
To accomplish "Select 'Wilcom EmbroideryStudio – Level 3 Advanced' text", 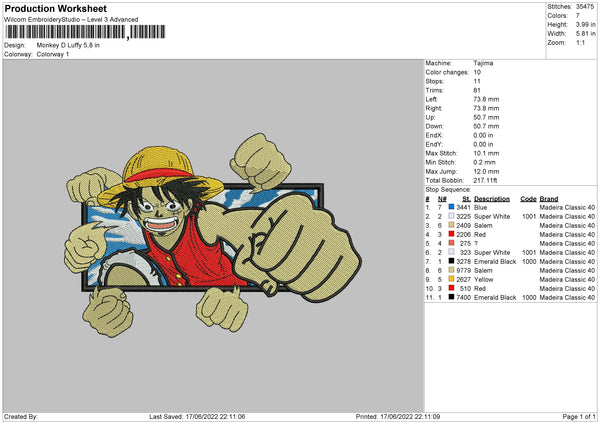I will [x=71, y=20].
